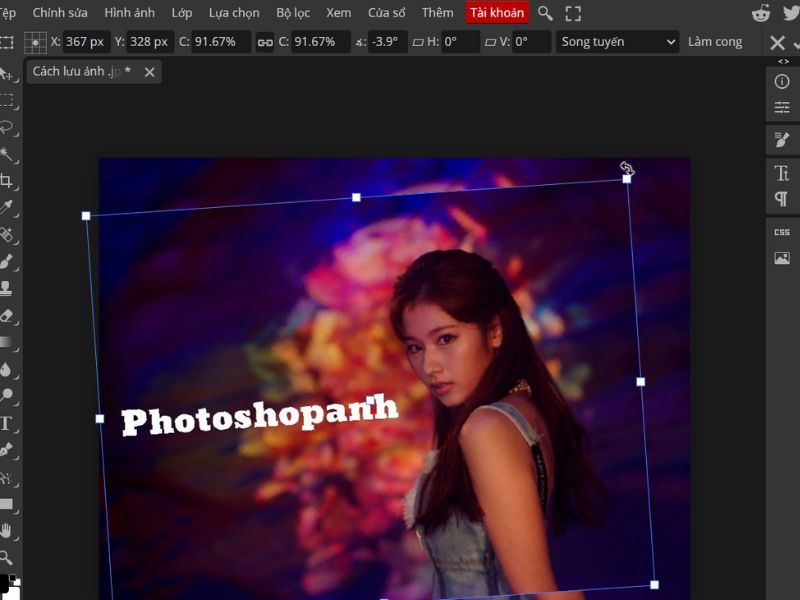Viewport: 800px width, 600px height.
Task: Open the Paragraph panel icon
Action: (x=781, y=199)
